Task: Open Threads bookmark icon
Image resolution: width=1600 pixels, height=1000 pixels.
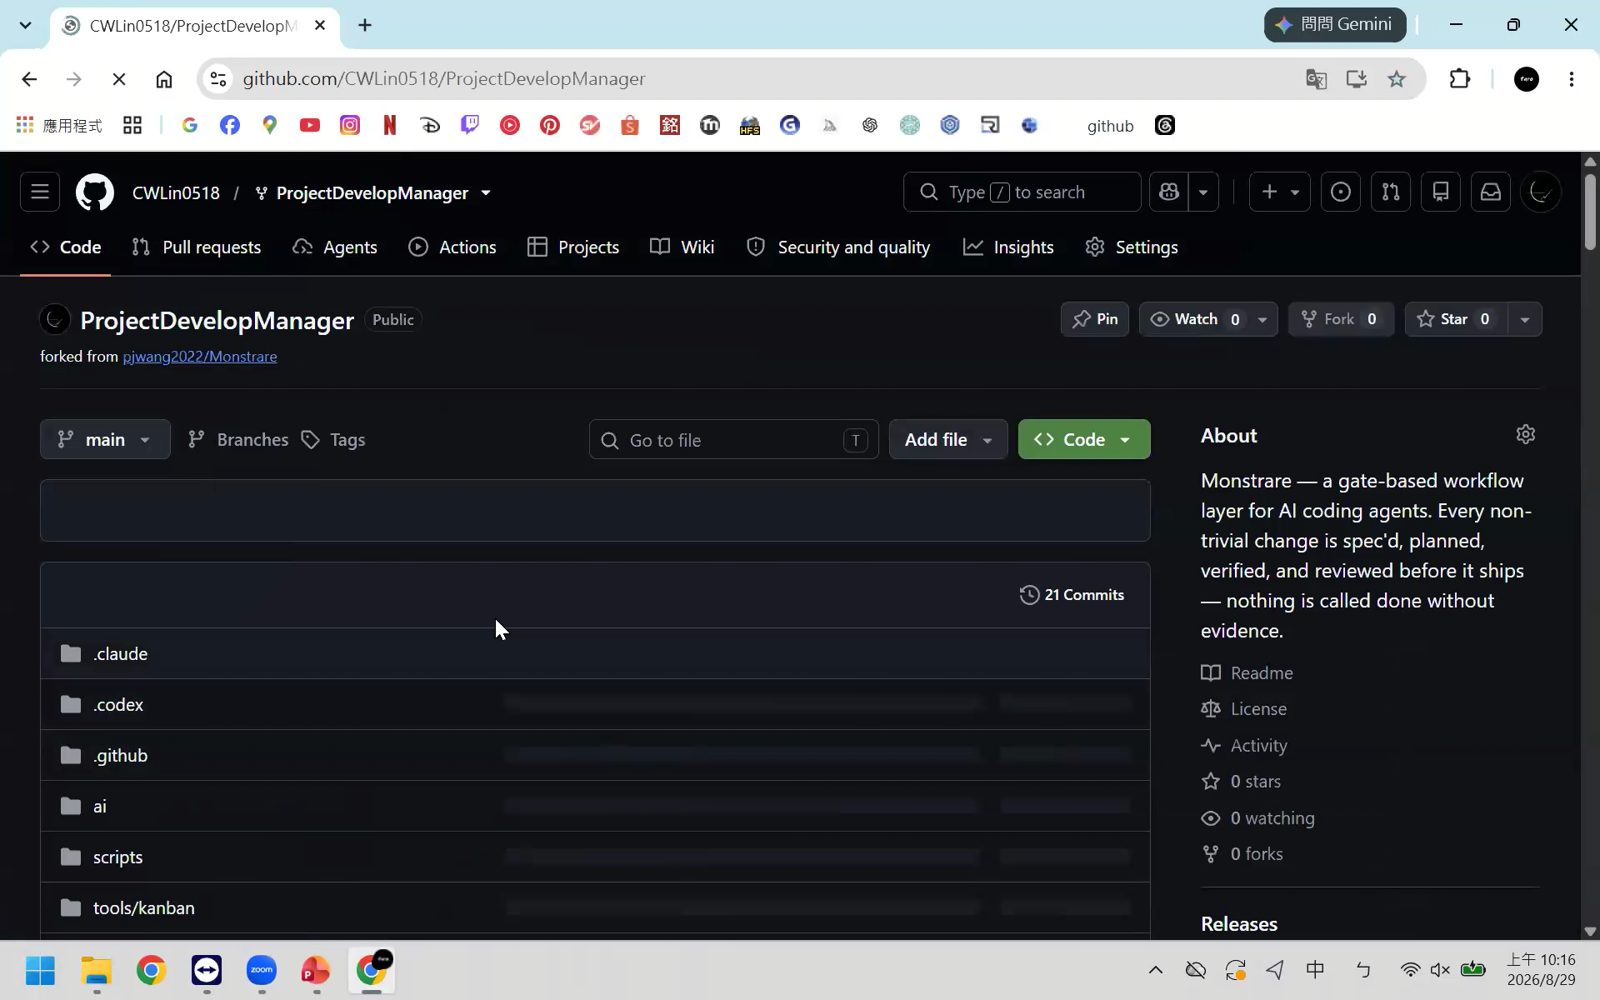Action: 1165,125
